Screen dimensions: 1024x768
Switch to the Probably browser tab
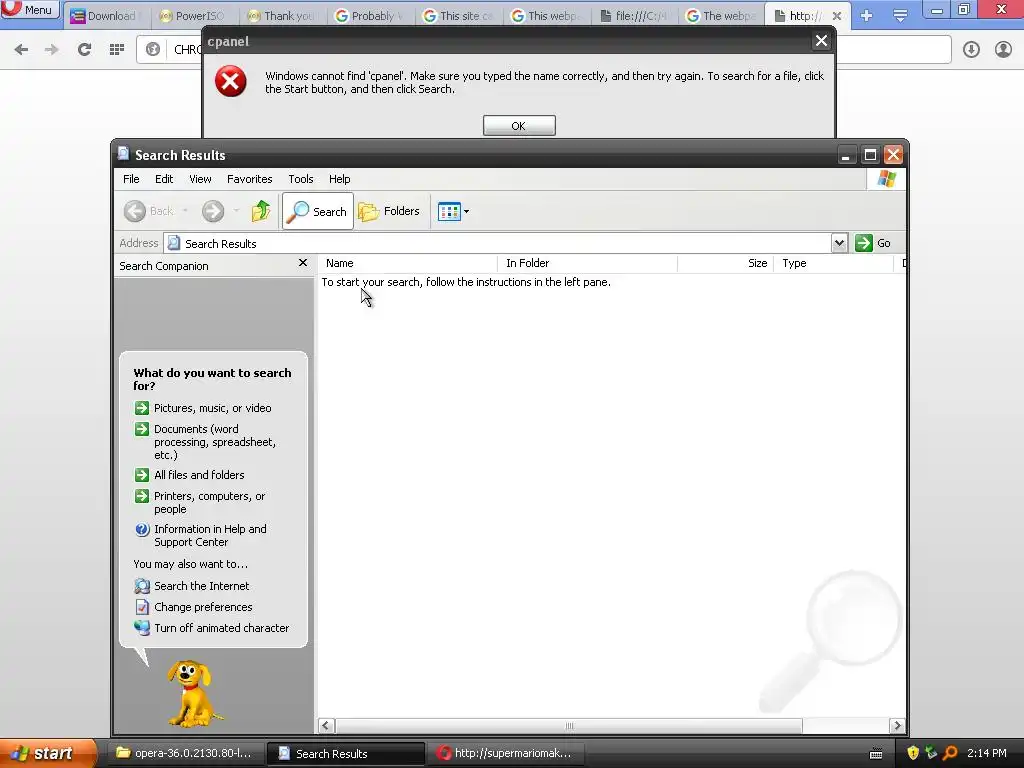pyautogui.click(x=370, y=16)
